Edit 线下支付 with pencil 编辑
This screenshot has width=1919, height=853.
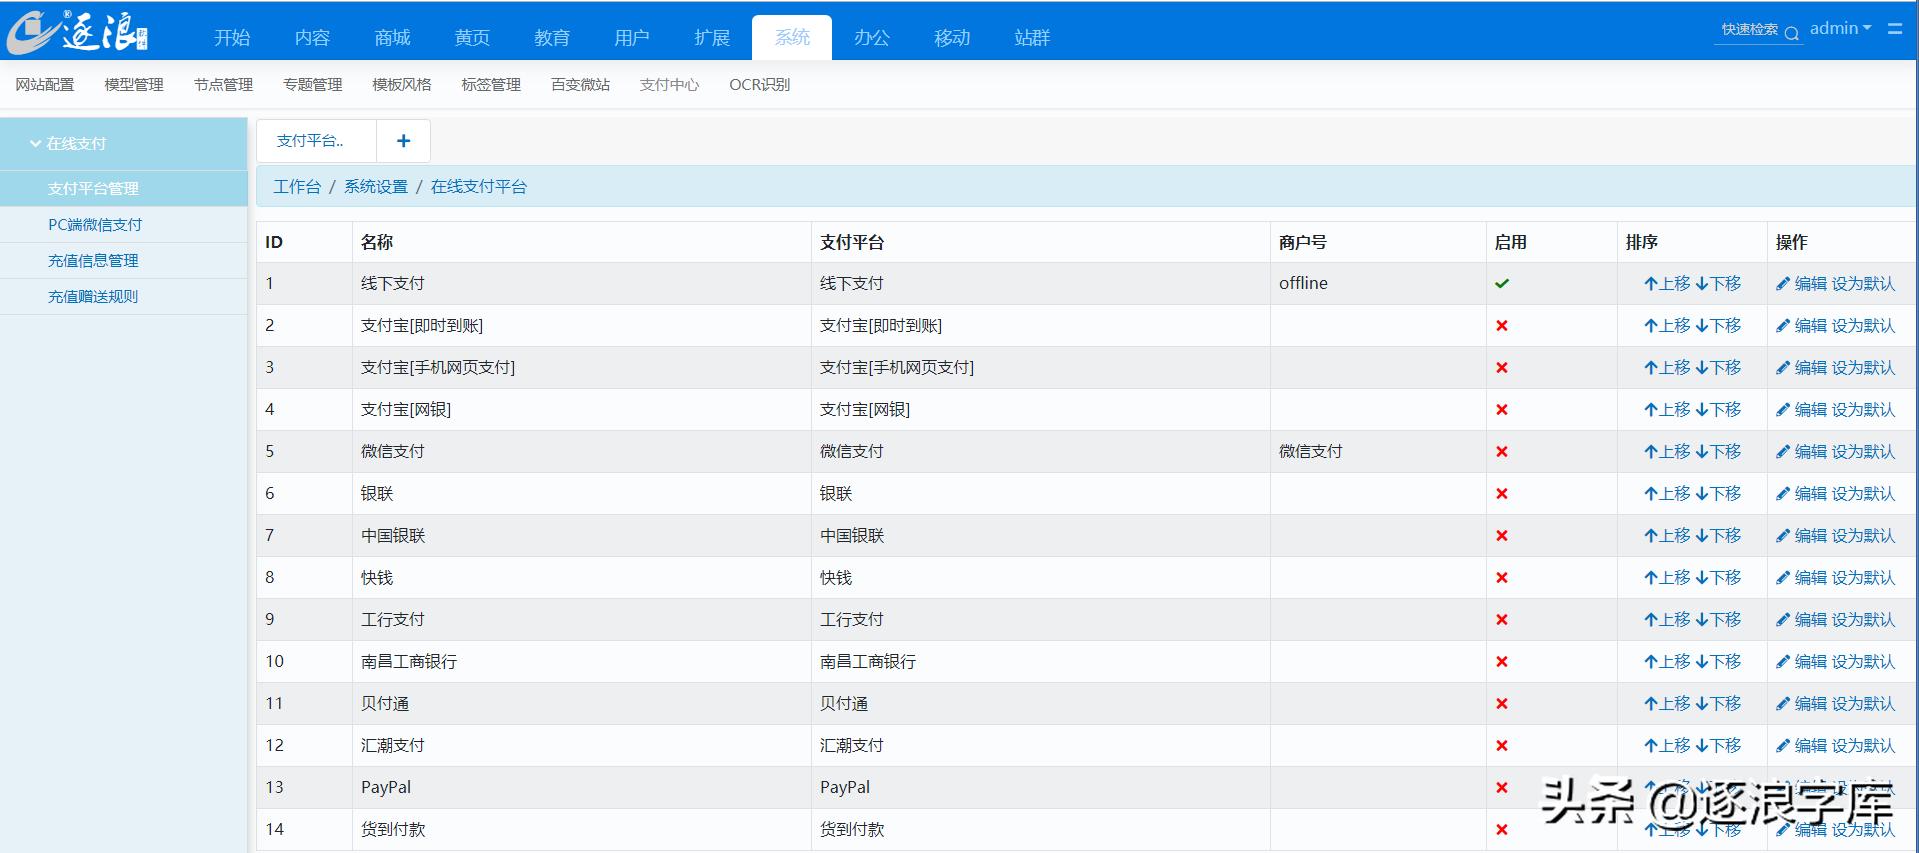tap(1801, 284)
